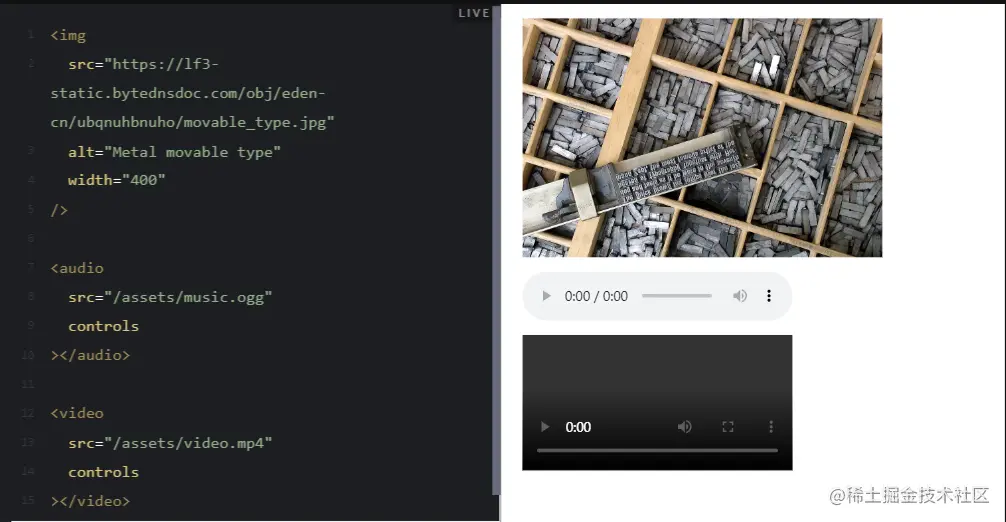The height and width of the screenshot is (522, 1006).
Task: Mute the audio player volume
Action: coord(740,296)
